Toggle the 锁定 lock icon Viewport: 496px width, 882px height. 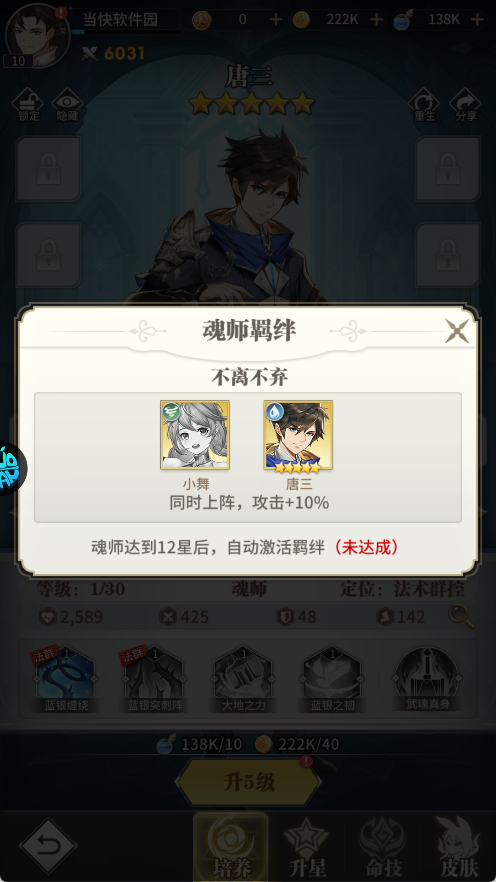coord(28,105)
